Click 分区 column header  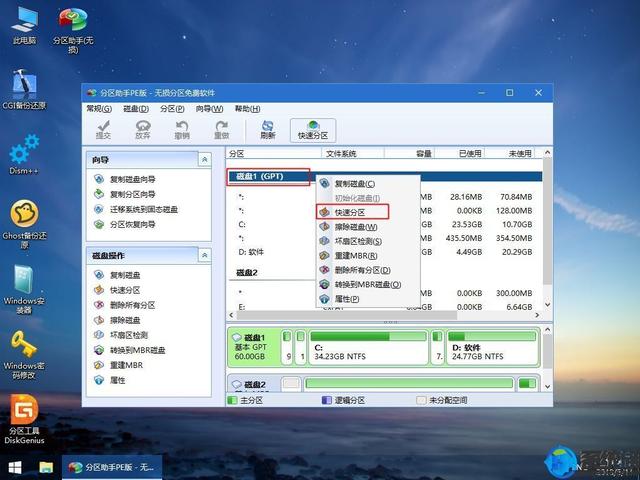tap(273, 153)
